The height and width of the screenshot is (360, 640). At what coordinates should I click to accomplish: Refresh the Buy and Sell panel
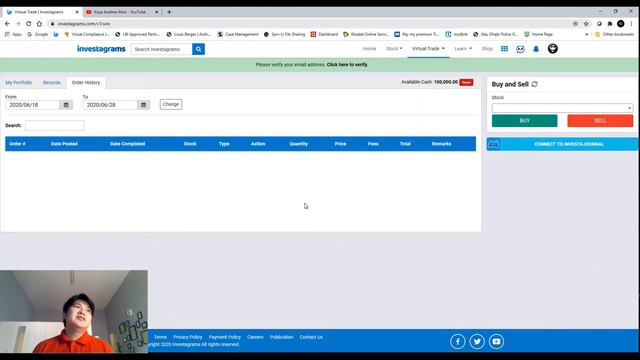[x=535, y=84]
